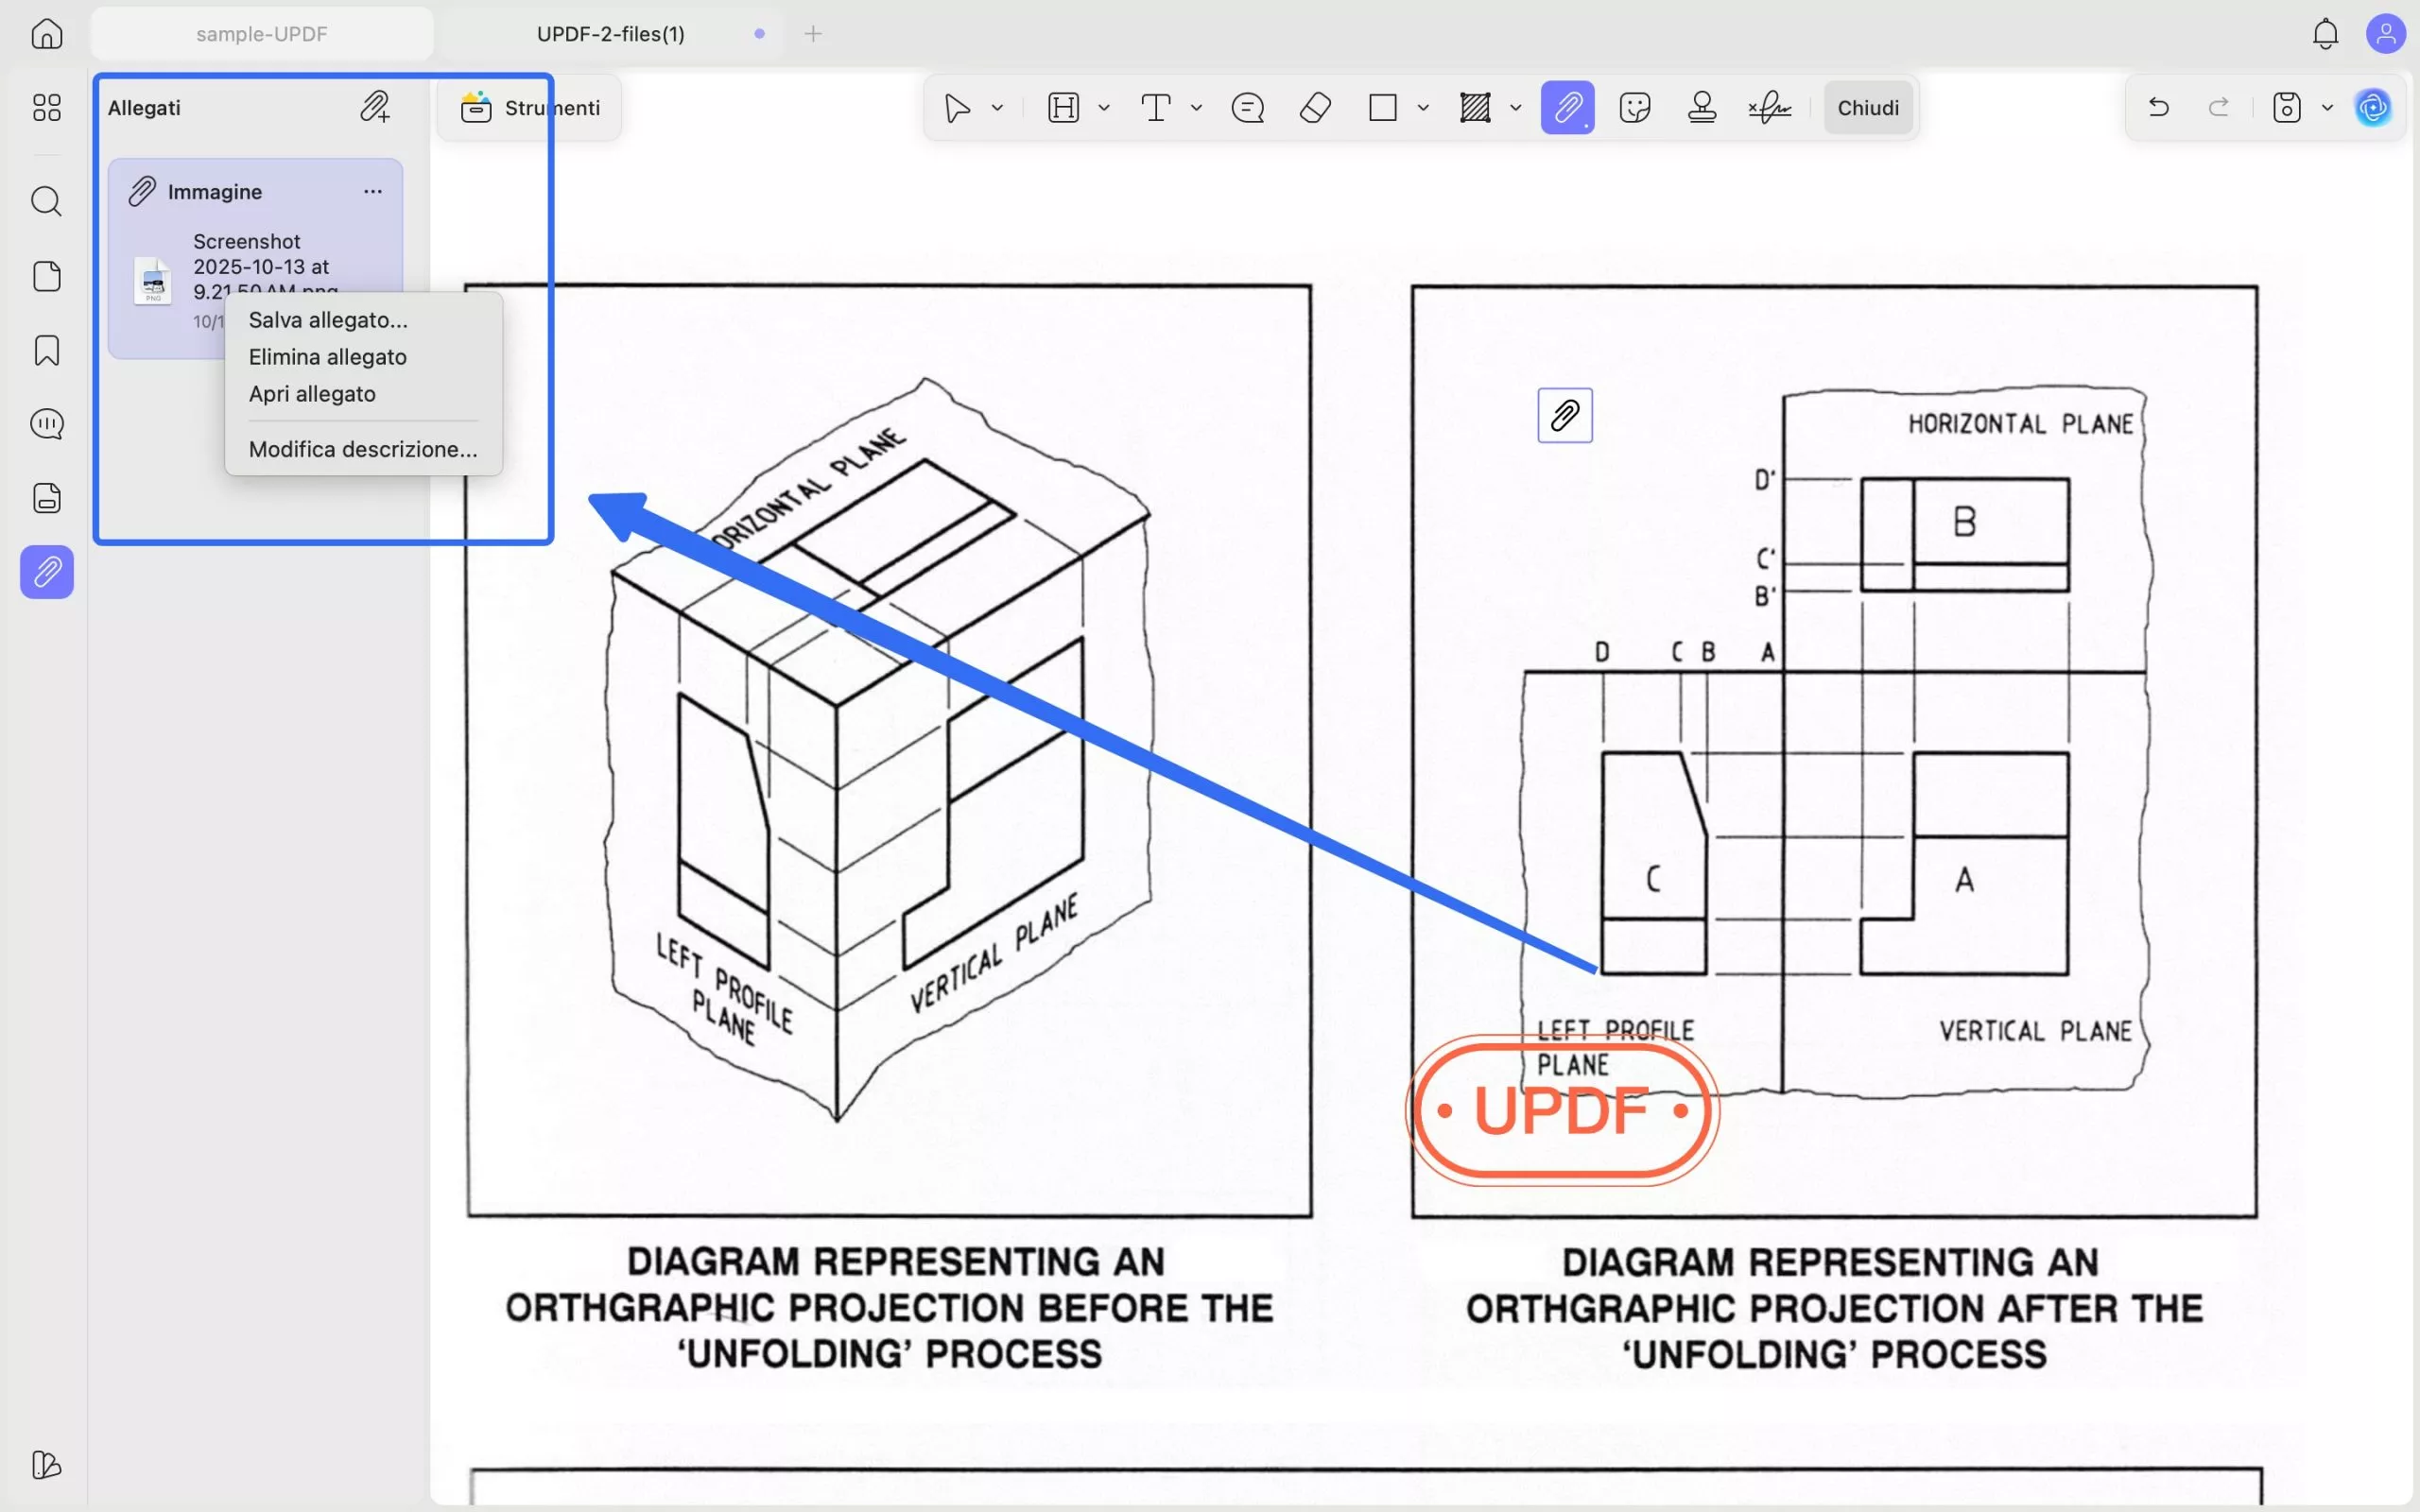This screenshot has width=2420, height=1512.
Task: Expand the text tool dropdown arrow
Action: pyautogui.click(x=1196, y=108)
